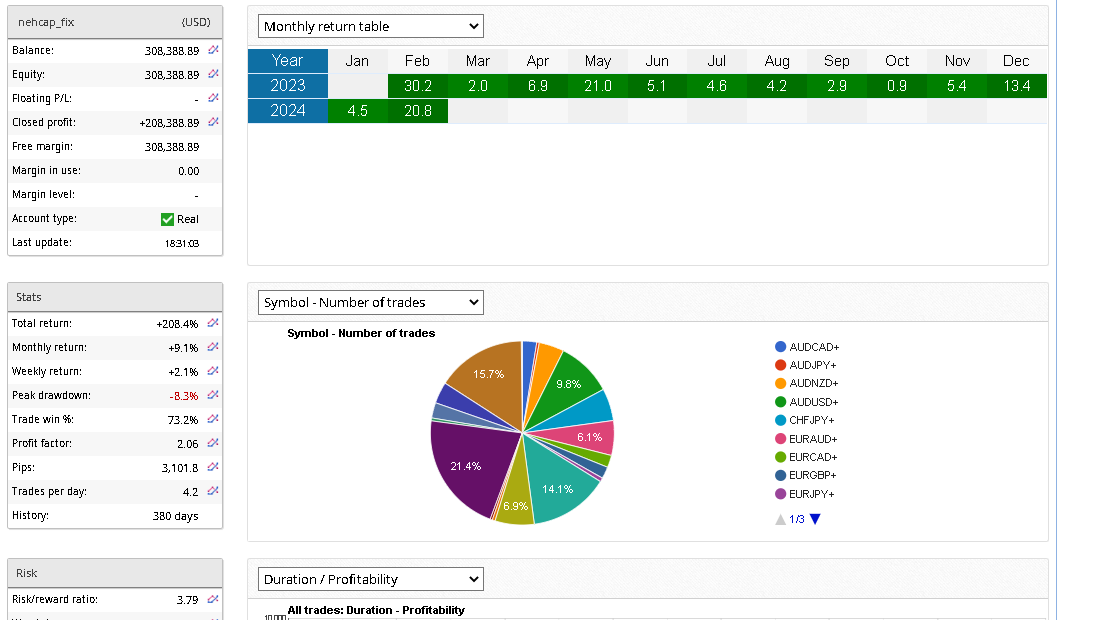Select the 2024 year row header

tap(288, 111)
